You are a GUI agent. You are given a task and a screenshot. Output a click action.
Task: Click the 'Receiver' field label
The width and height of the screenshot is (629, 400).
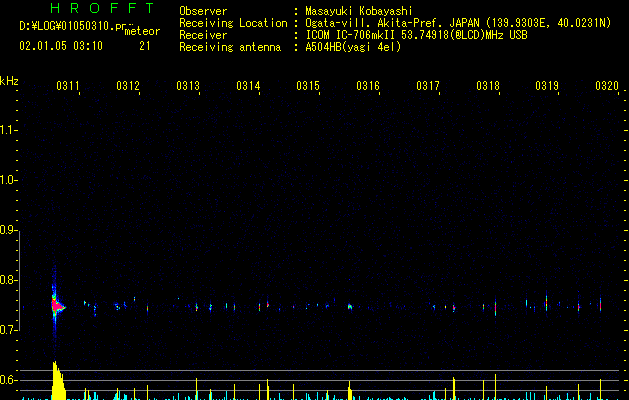click(x=203, y=35)
